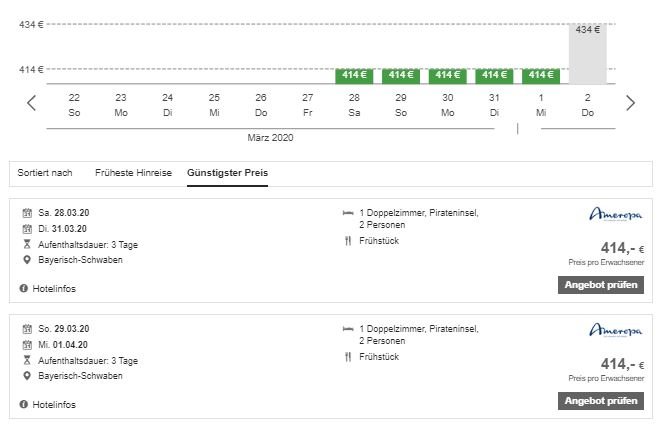Select the Günstigster Preis sorting tab
Screen dimensions: 664x425
[x=227, y=173]
